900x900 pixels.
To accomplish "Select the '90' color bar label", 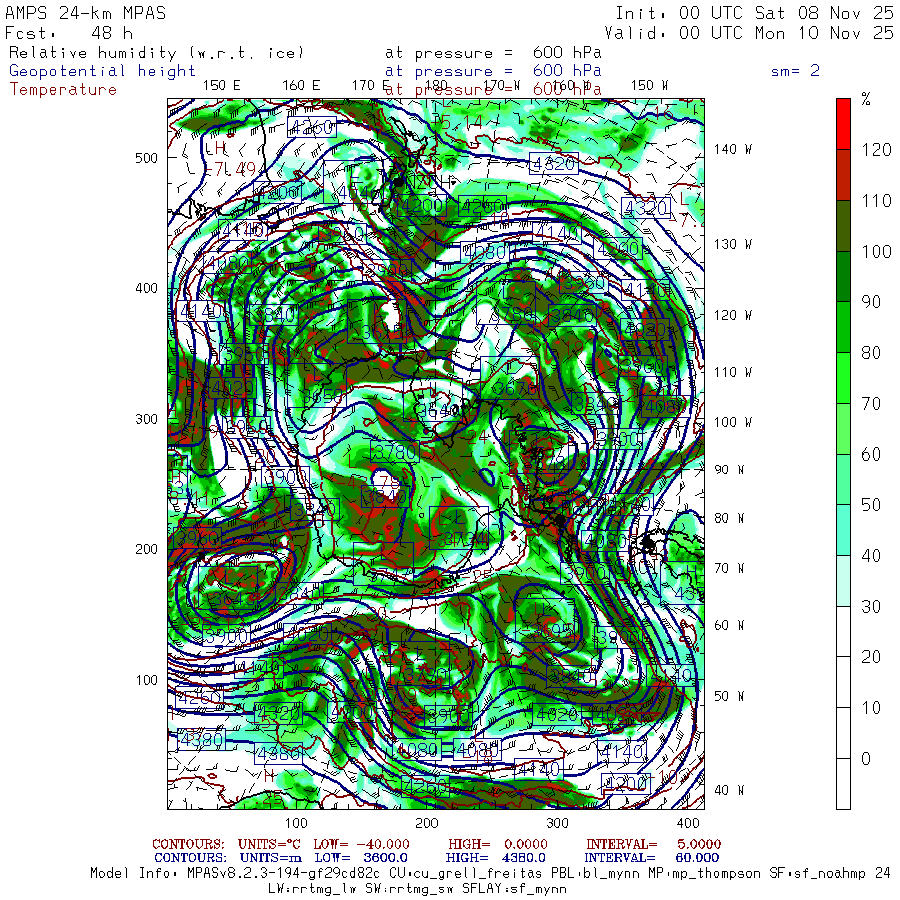I will 871,302.
